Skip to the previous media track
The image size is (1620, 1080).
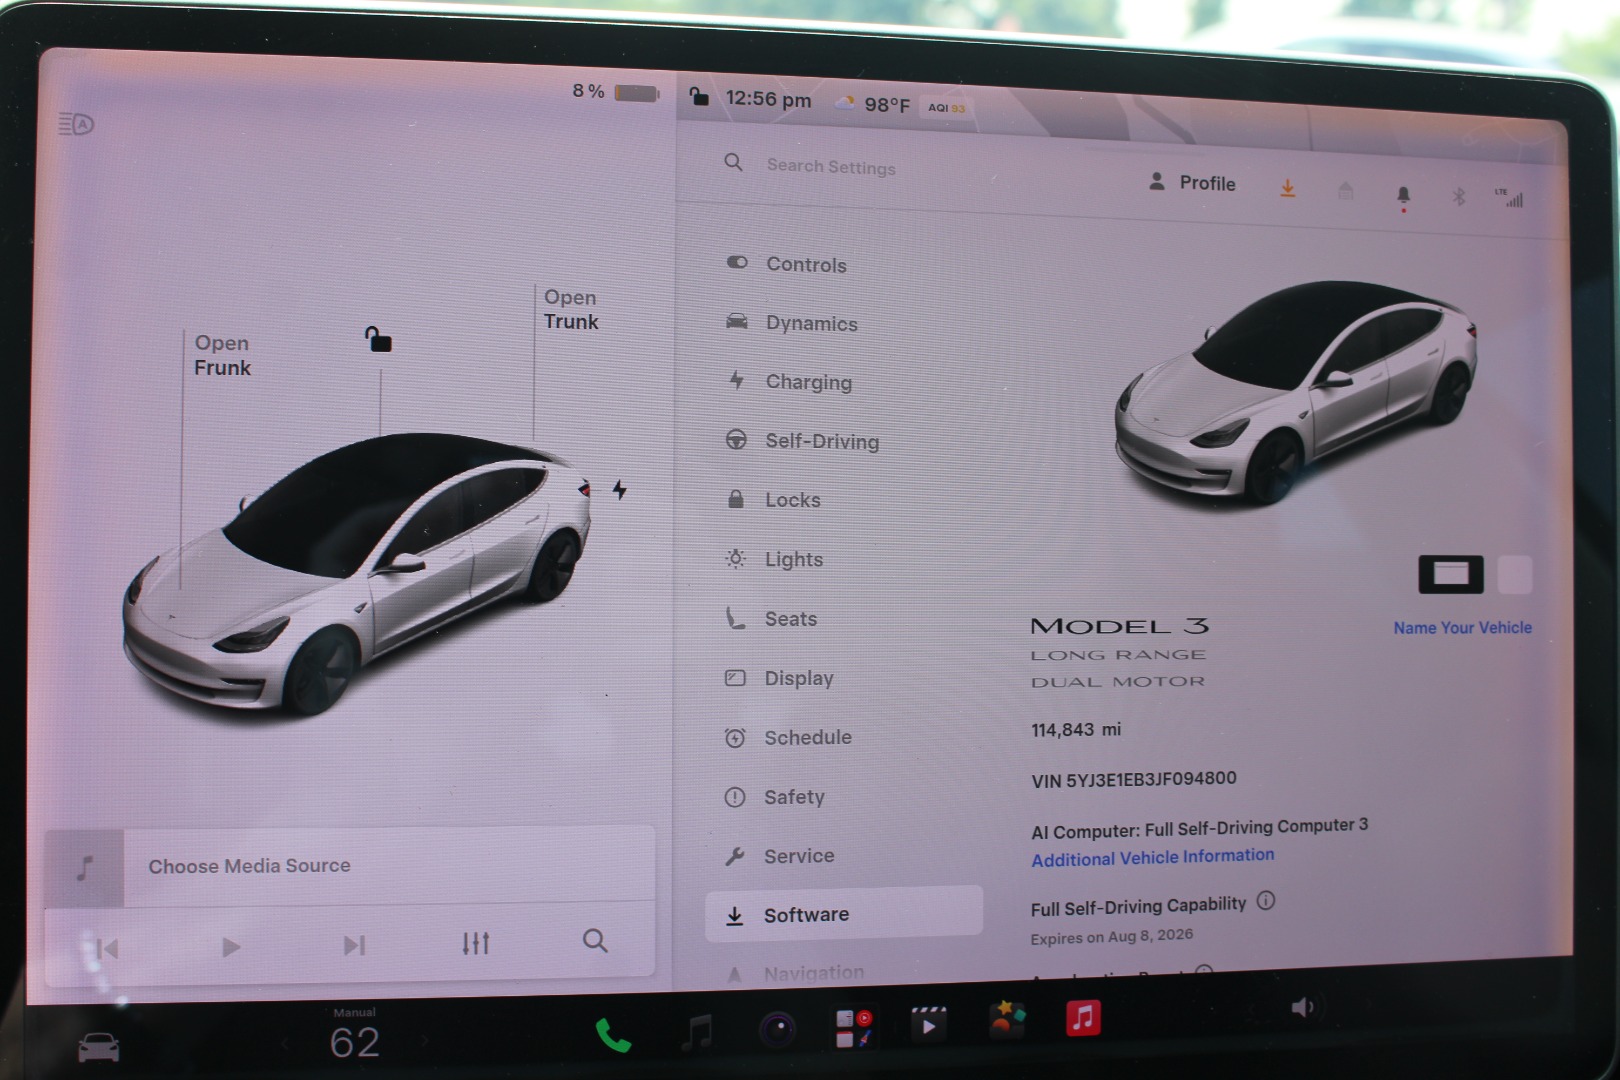[x=105, y=948]
